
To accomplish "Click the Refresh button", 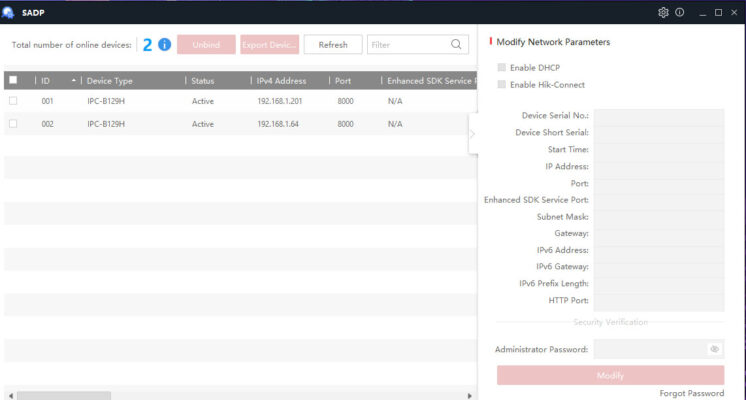I will pyautogui.click(x=333, y=45).
